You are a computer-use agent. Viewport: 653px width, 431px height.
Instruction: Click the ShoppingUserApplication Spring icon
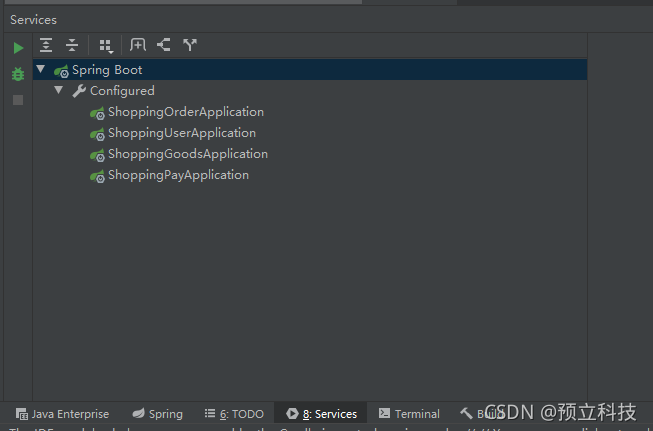(97, 134)
